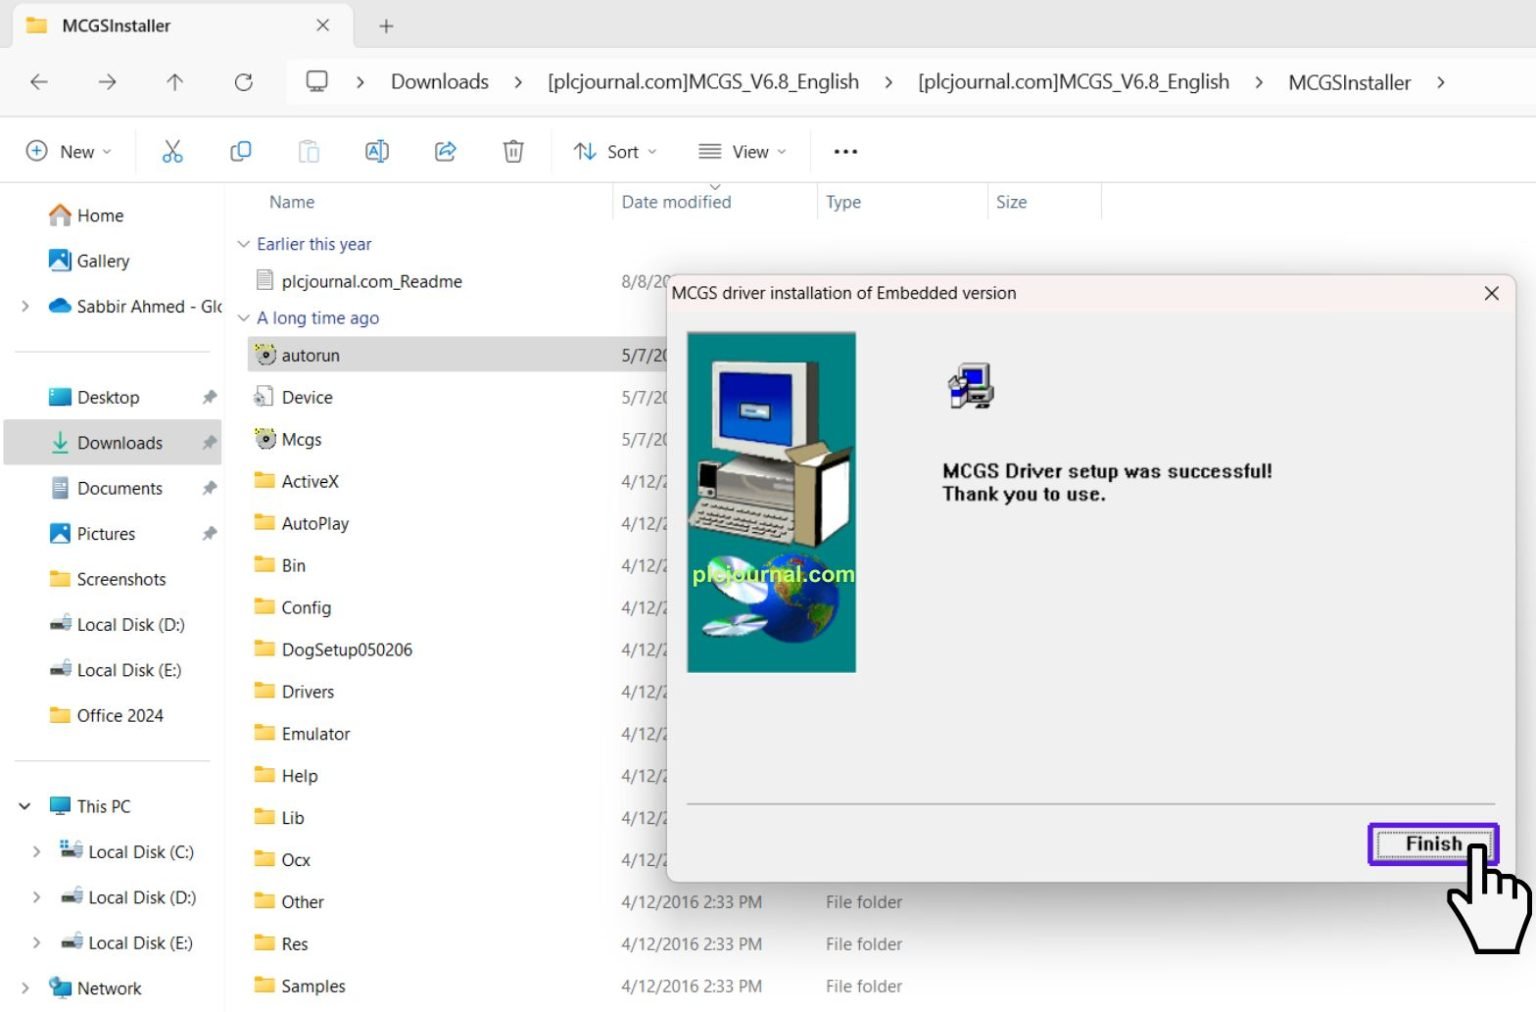Open the View dropdown

click(742, 151)
